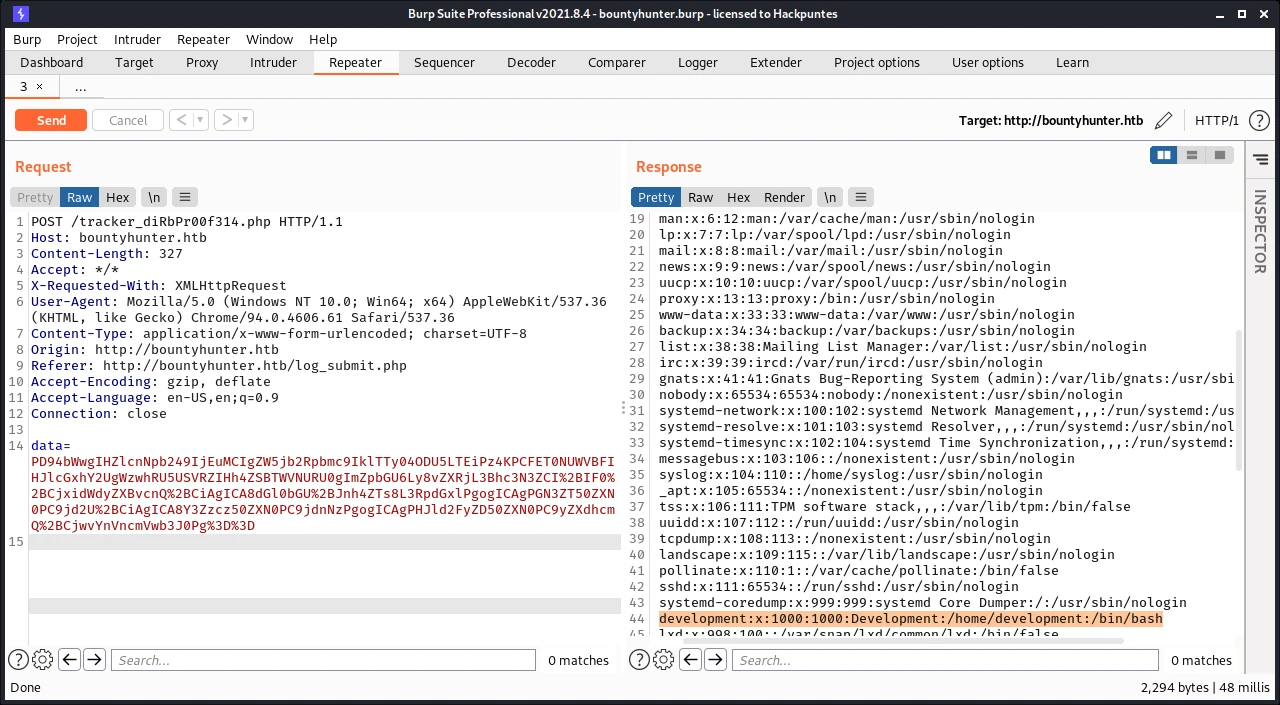1280x705 pixels.
Task: Click the Response search field
Action: 945,660
